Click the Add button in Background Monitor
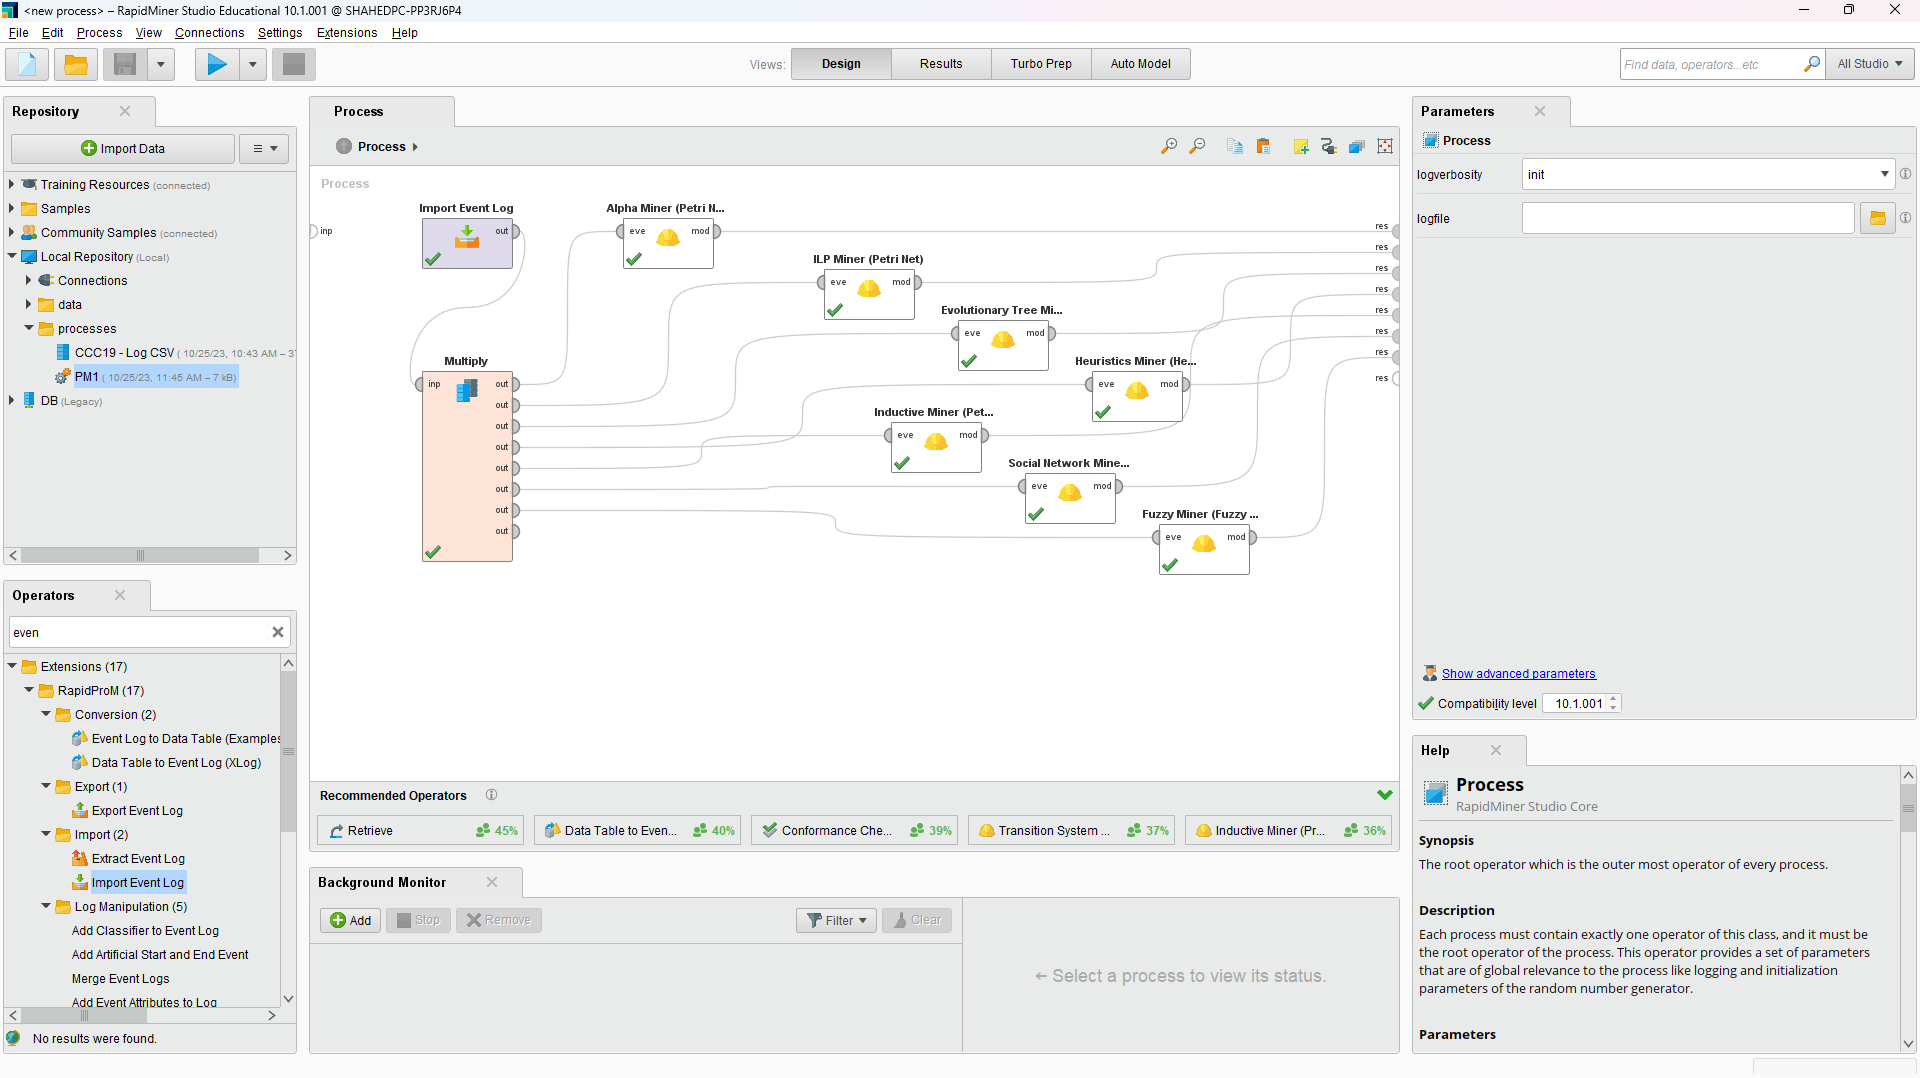Screen dimensions: 1920x1078 pos(351,920)
